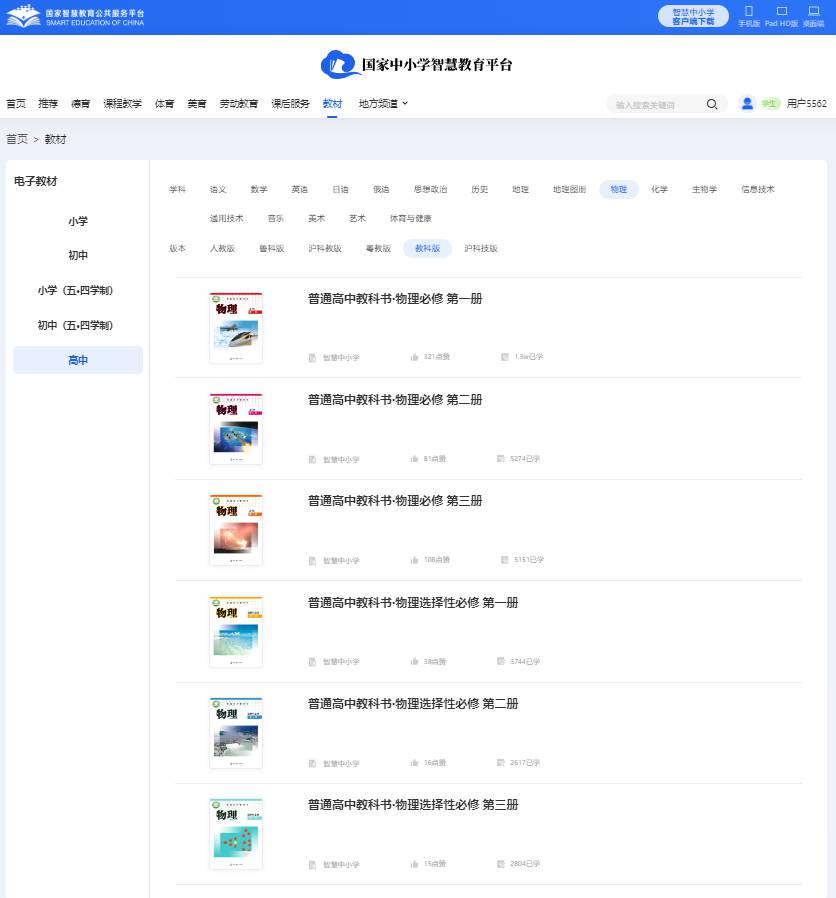Image resolution: width=836 pixels, height=898 pixels.
Task: Open the 手机版 phone icon
Action: pyautogui.click(x=749, y=12)
